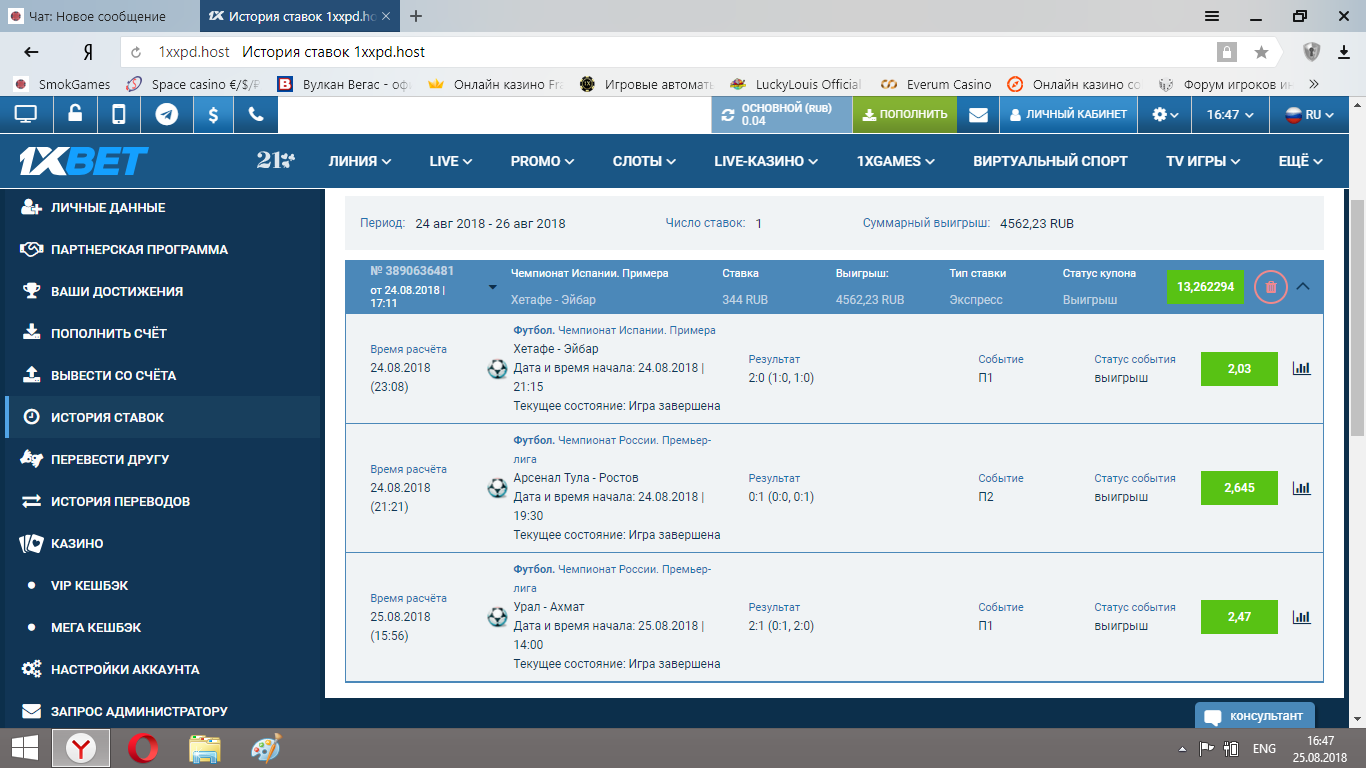The width and height of the screenshot is (1366, 768).
Task: Open statistics chart for Арсенал Тула - Ростов
Action: [x=1301, y=488]
